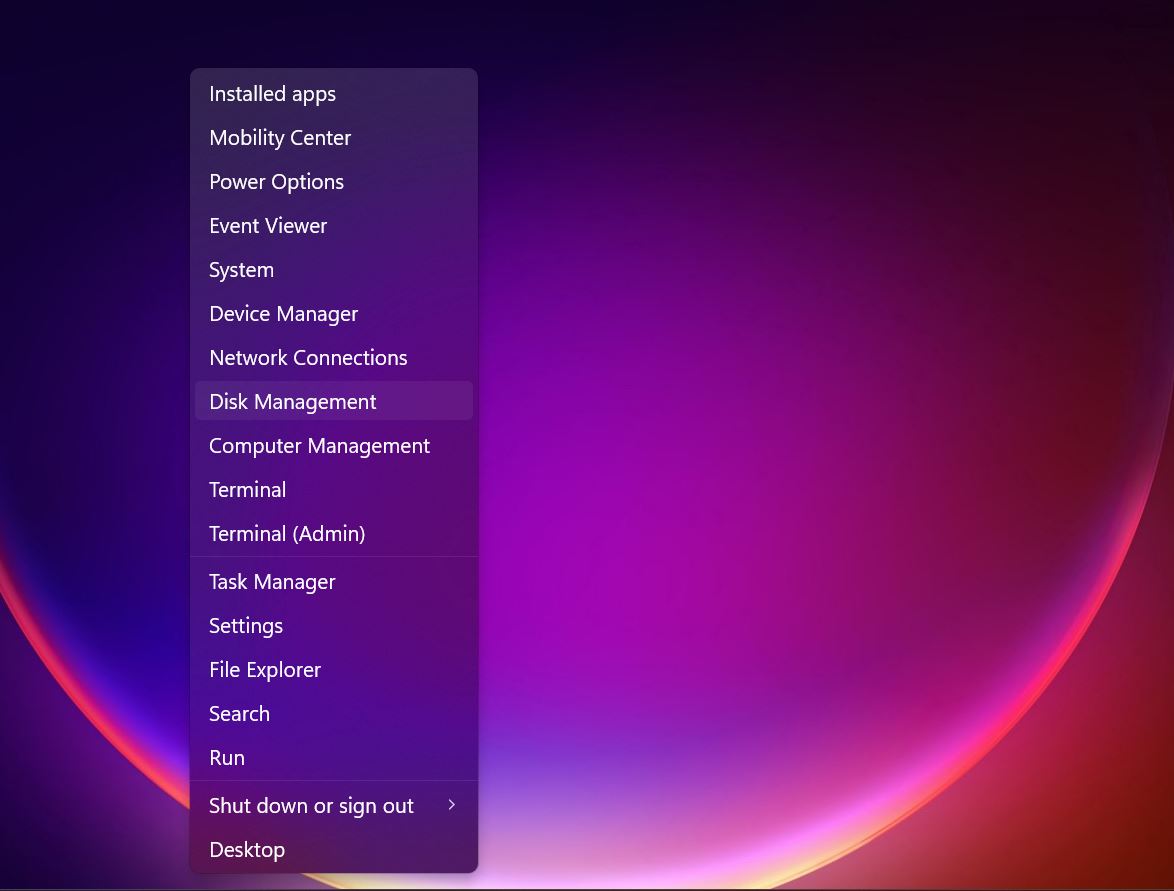Screen dimensions: 1174x891
Task: Launch File Explorer
Action: click(333, 670)
